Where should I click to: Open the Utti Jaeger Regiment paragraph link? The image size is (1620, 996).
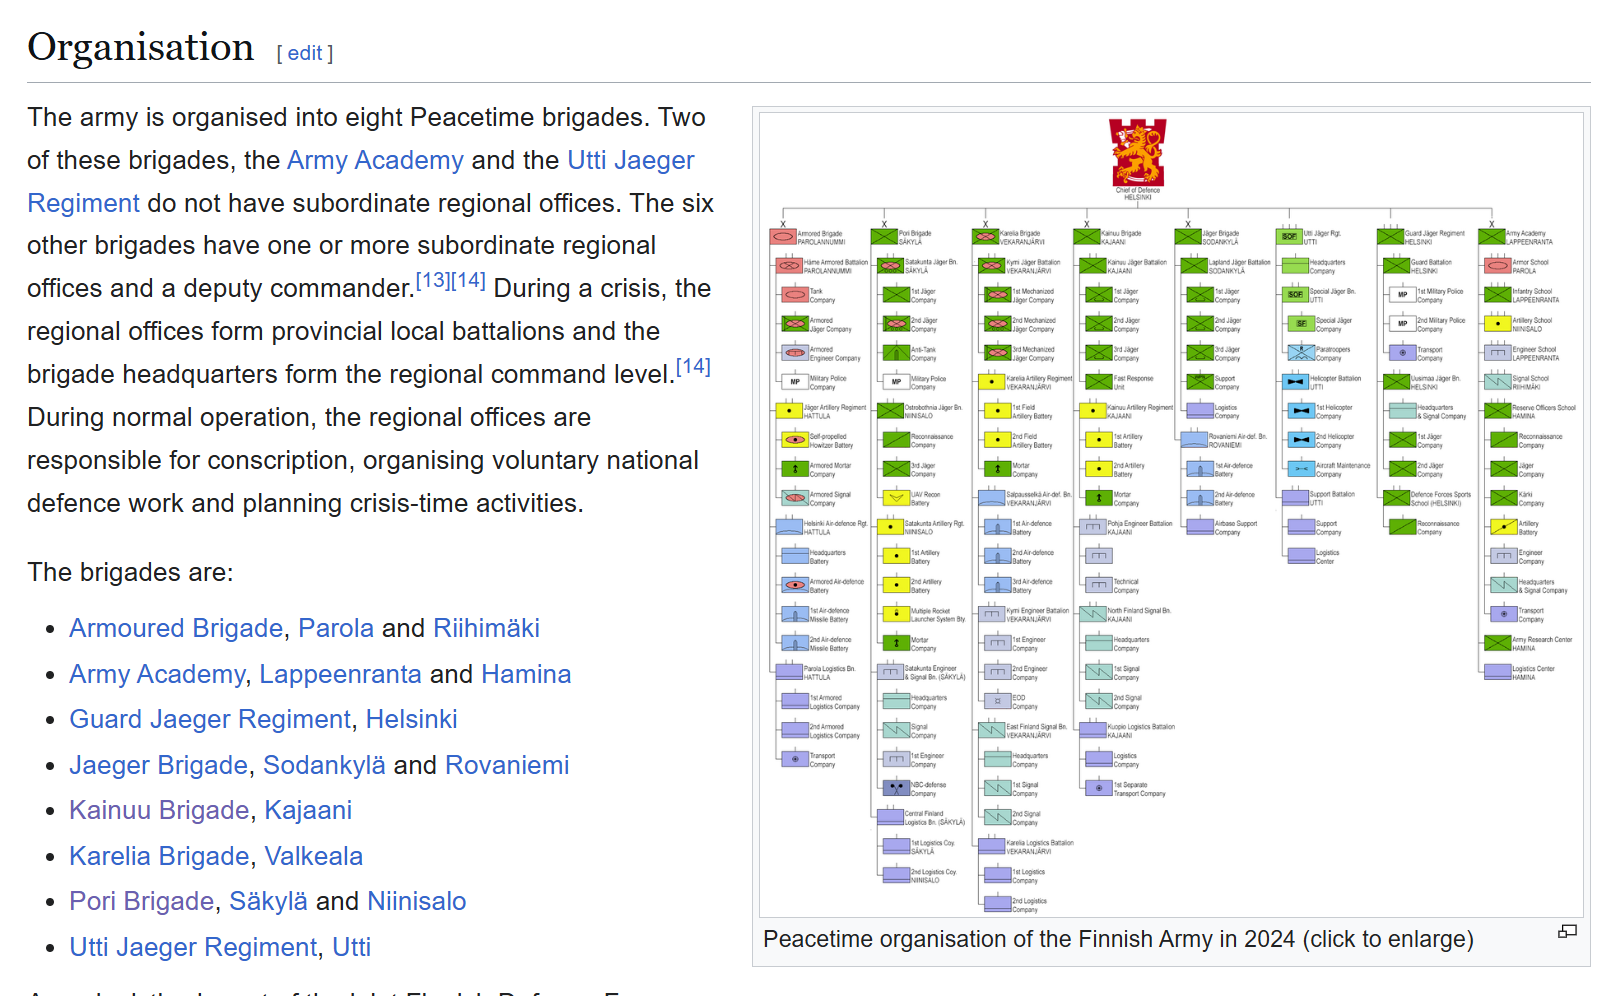tap(361, 181)
